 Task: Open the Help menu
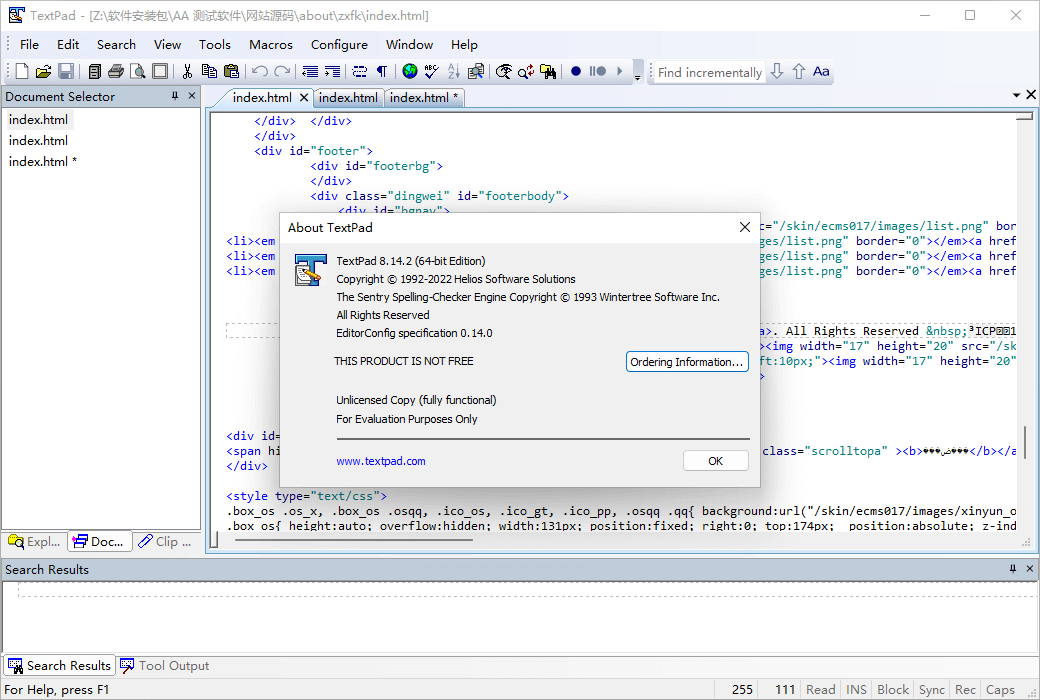point(464,44)
